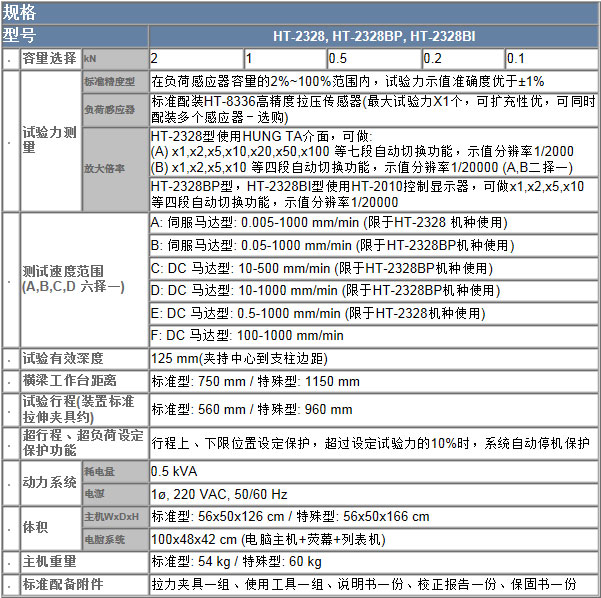Click speed option E 0.5-1000 mm/min

(x=318, y=313)
